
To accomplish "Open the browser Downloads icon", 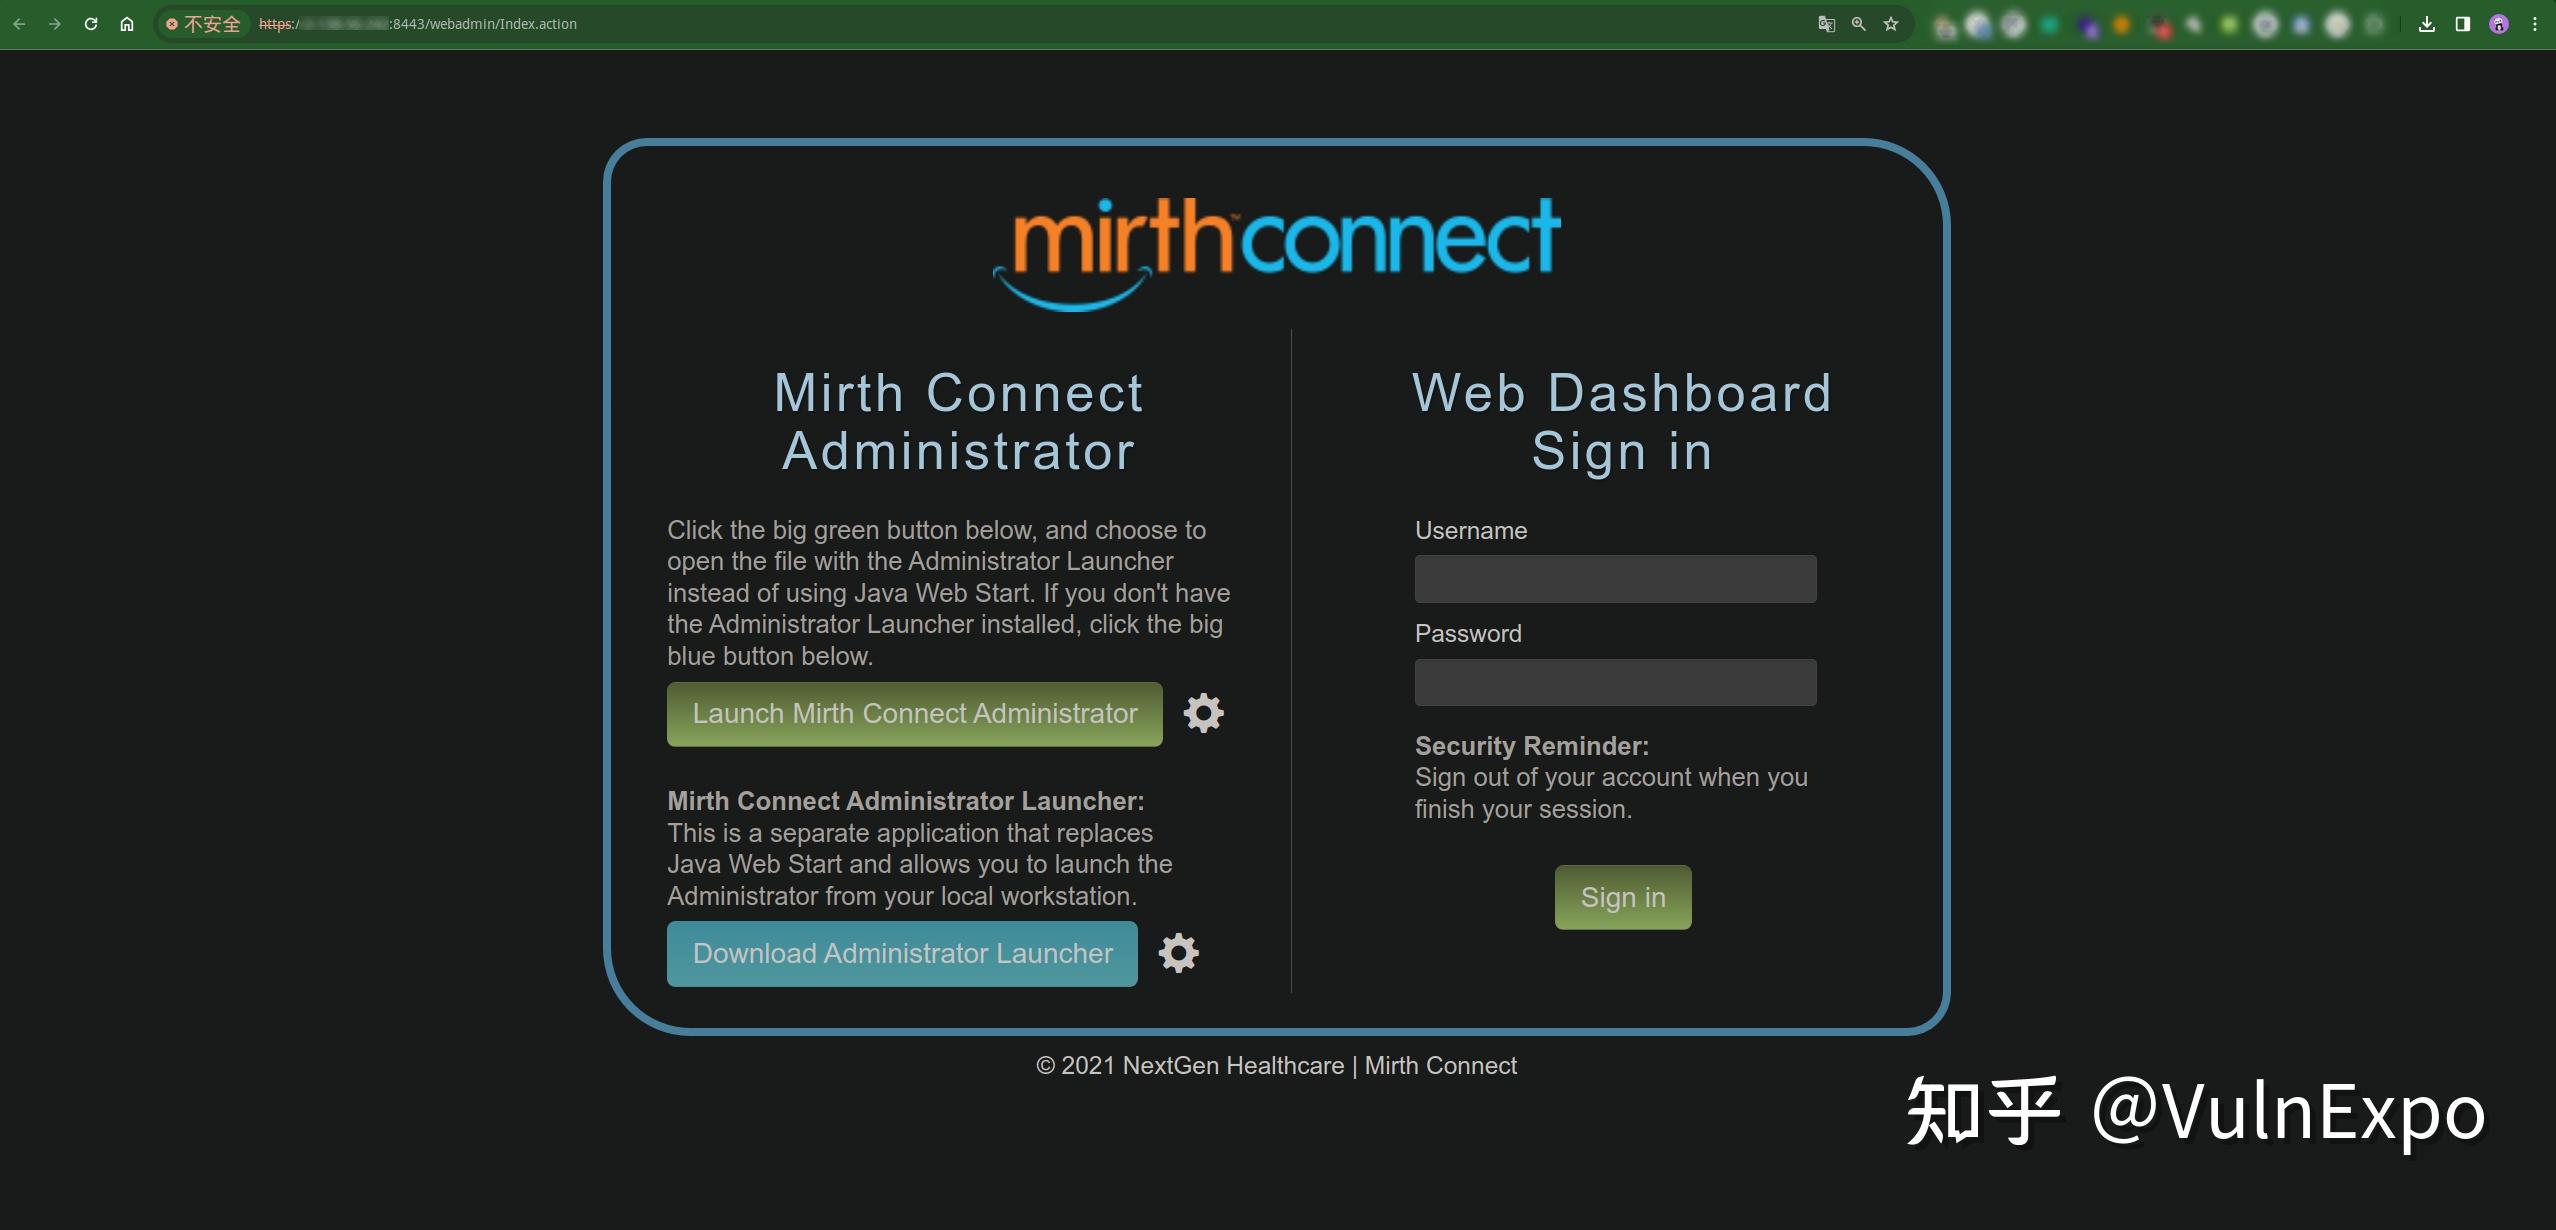I will [x=2427, y=23].
